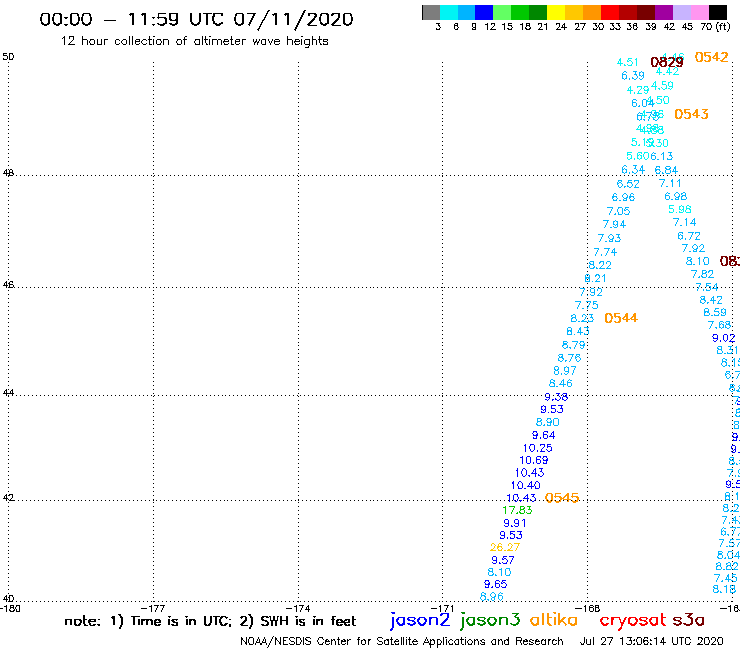740x650 pixels.
Task: Click the longitude axis label -171
Action: [x=442, y=609]
